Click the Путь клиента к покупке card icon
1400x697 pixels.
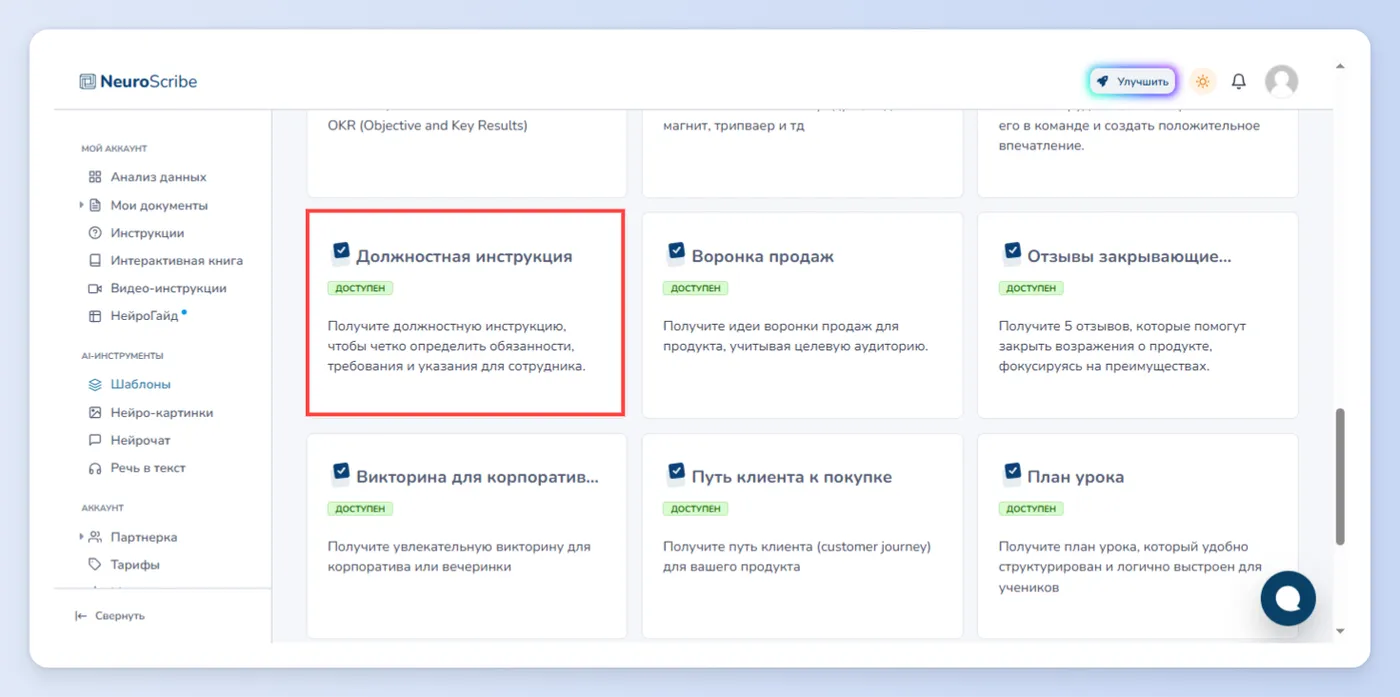pyautogui.click(x=675, y=474)
